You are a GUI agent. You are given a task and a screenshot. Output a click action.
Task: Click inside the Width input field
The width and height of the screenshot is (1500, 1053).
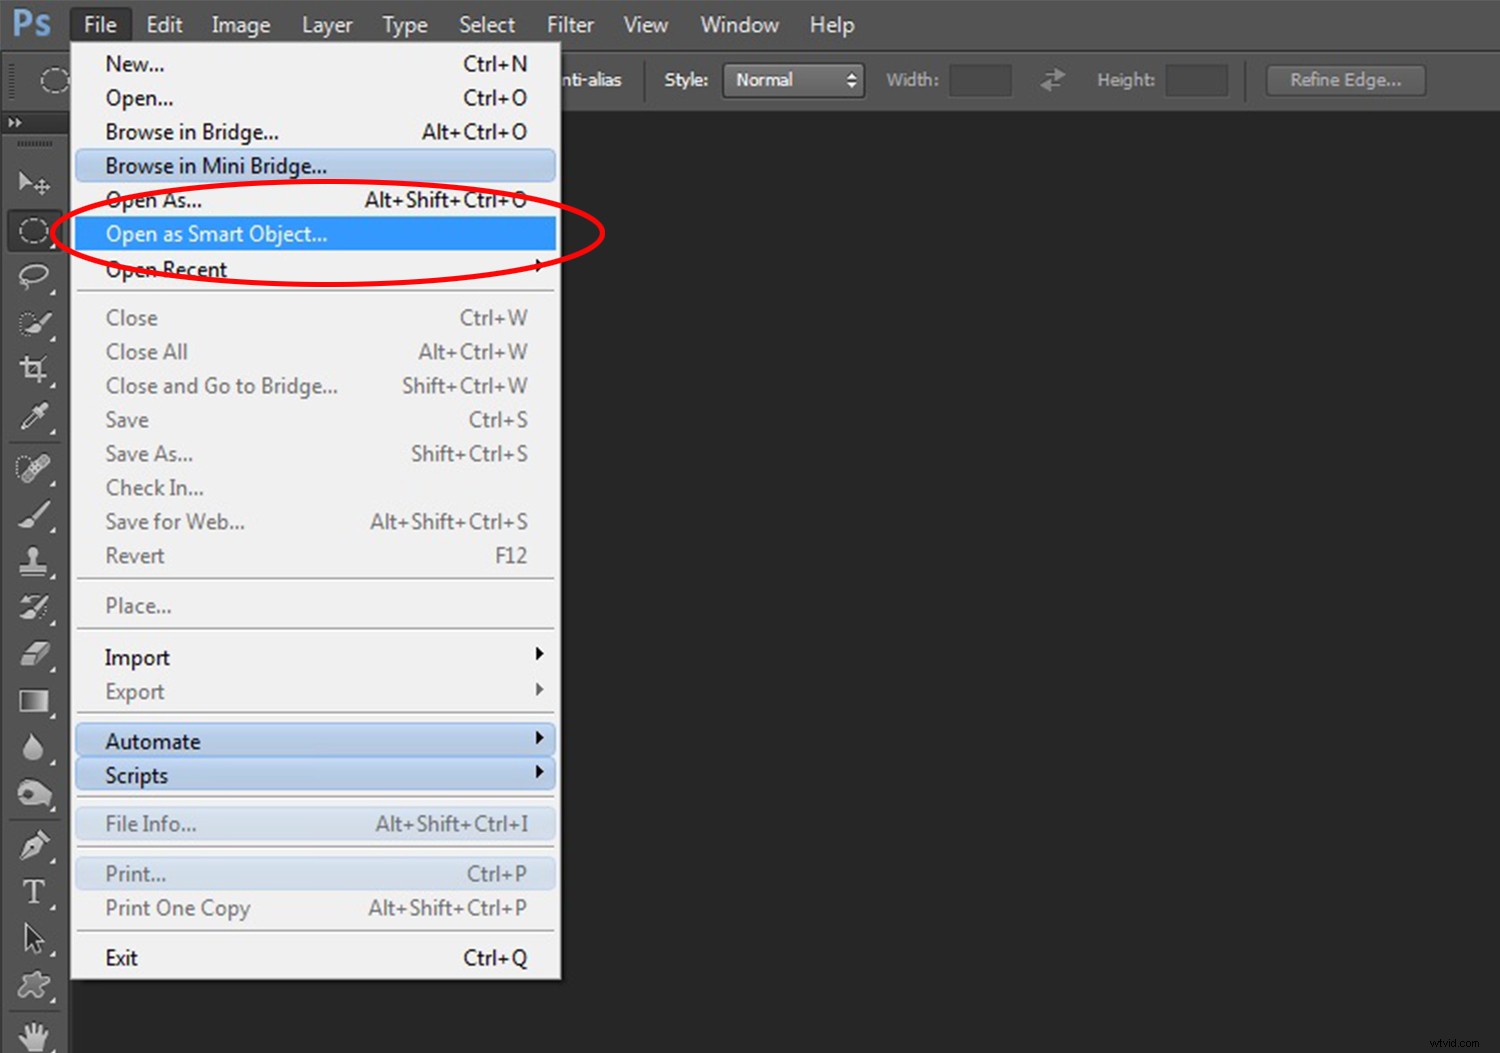[979, 80]
